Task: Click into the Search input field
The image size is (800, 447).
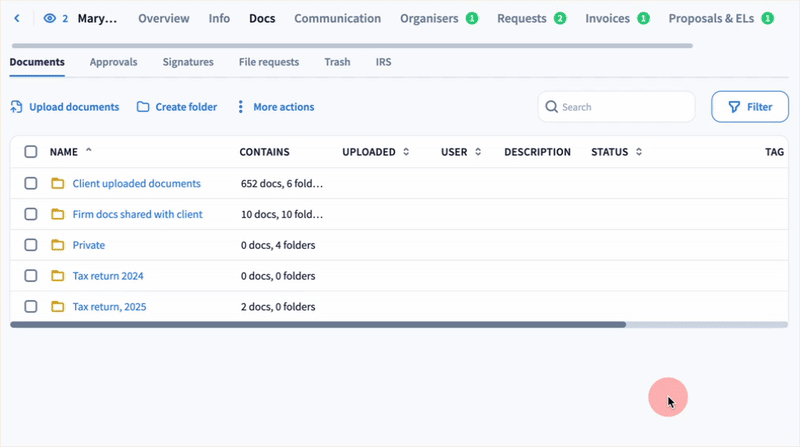Action: 624,107
